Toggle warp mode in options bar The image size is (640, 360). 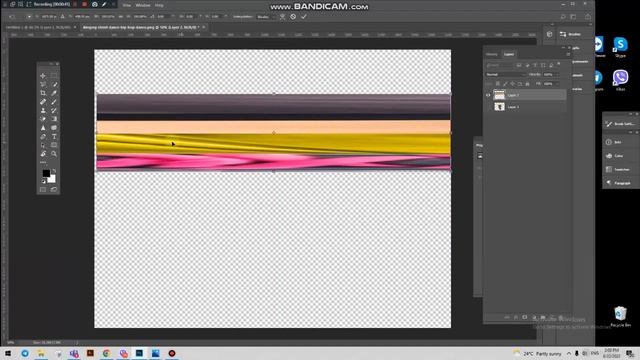tap(282, 17)
